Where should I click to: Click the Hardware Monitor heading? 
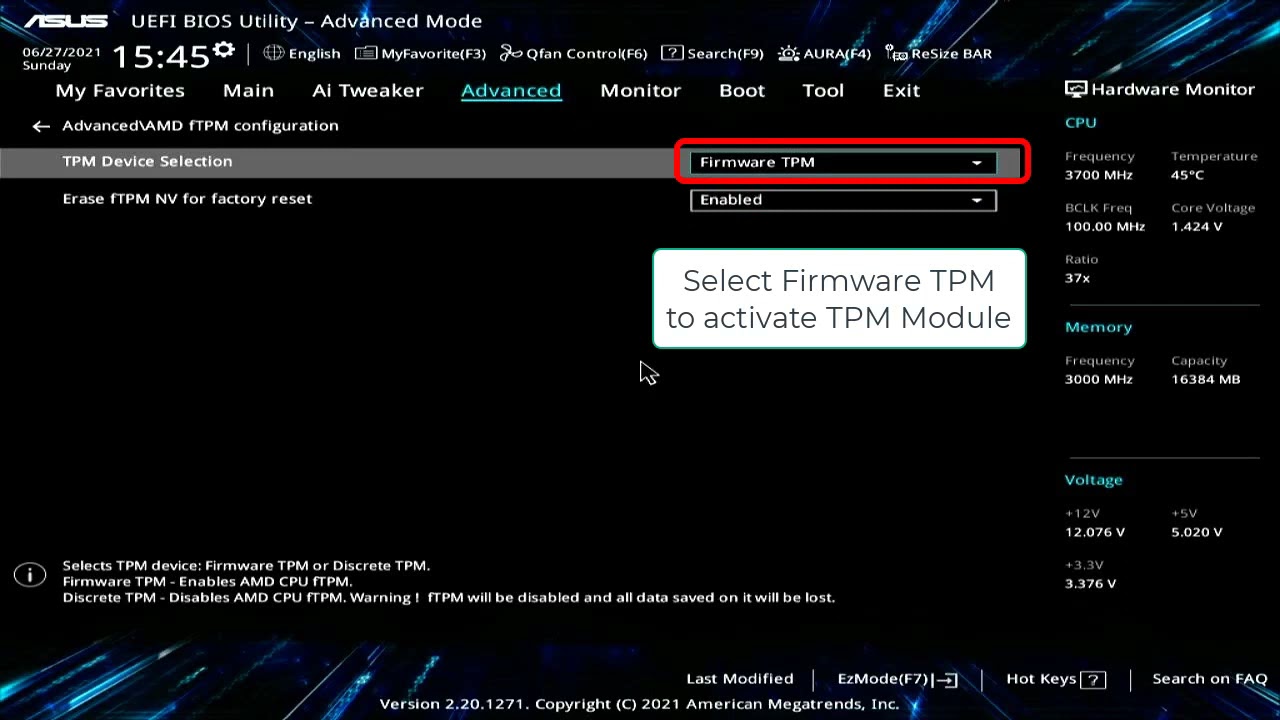click(x=1172, y=89)
